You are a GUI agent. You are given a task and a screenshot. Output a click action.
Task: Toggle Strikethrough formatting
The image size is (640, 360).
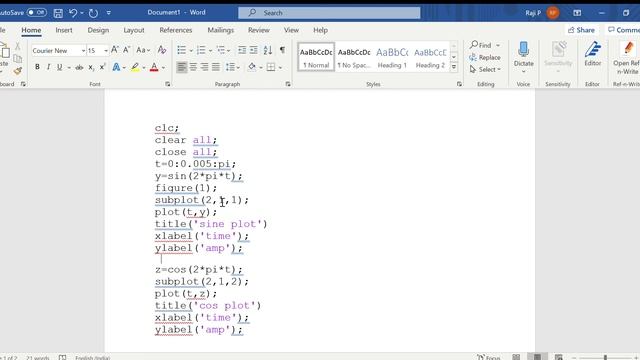pyautogui.click(x=79, y=67)
